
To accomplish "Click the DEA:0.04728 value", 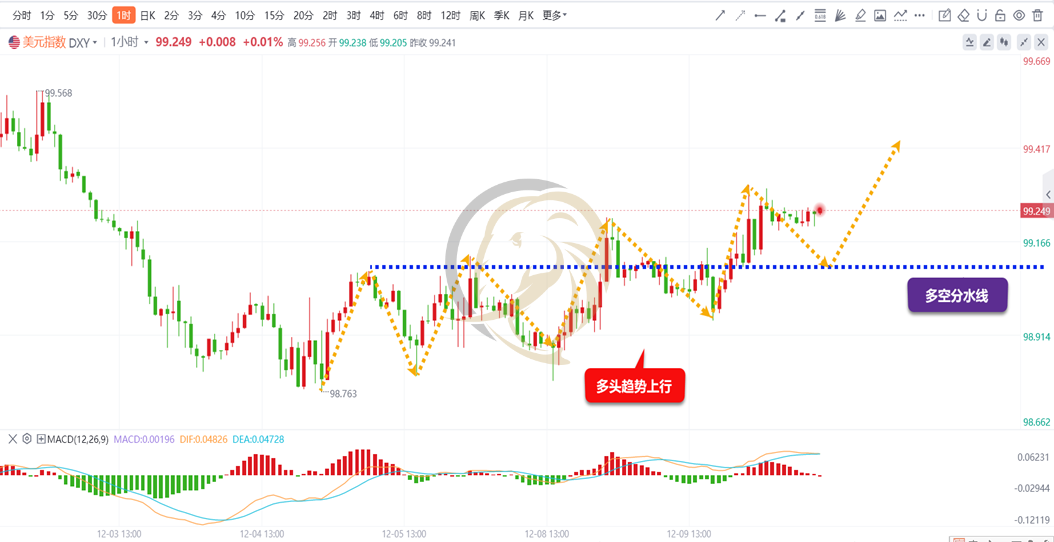I will point(258,439).
